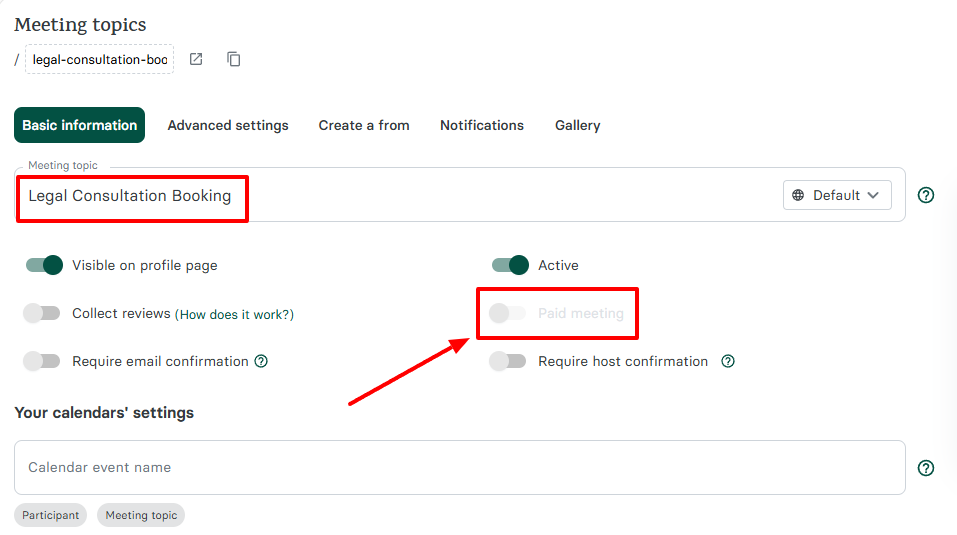Toggle the Paid meeting switch
The height and width of the screenshot is (535, 957).
pyautogui.click(x=508, y=313)
